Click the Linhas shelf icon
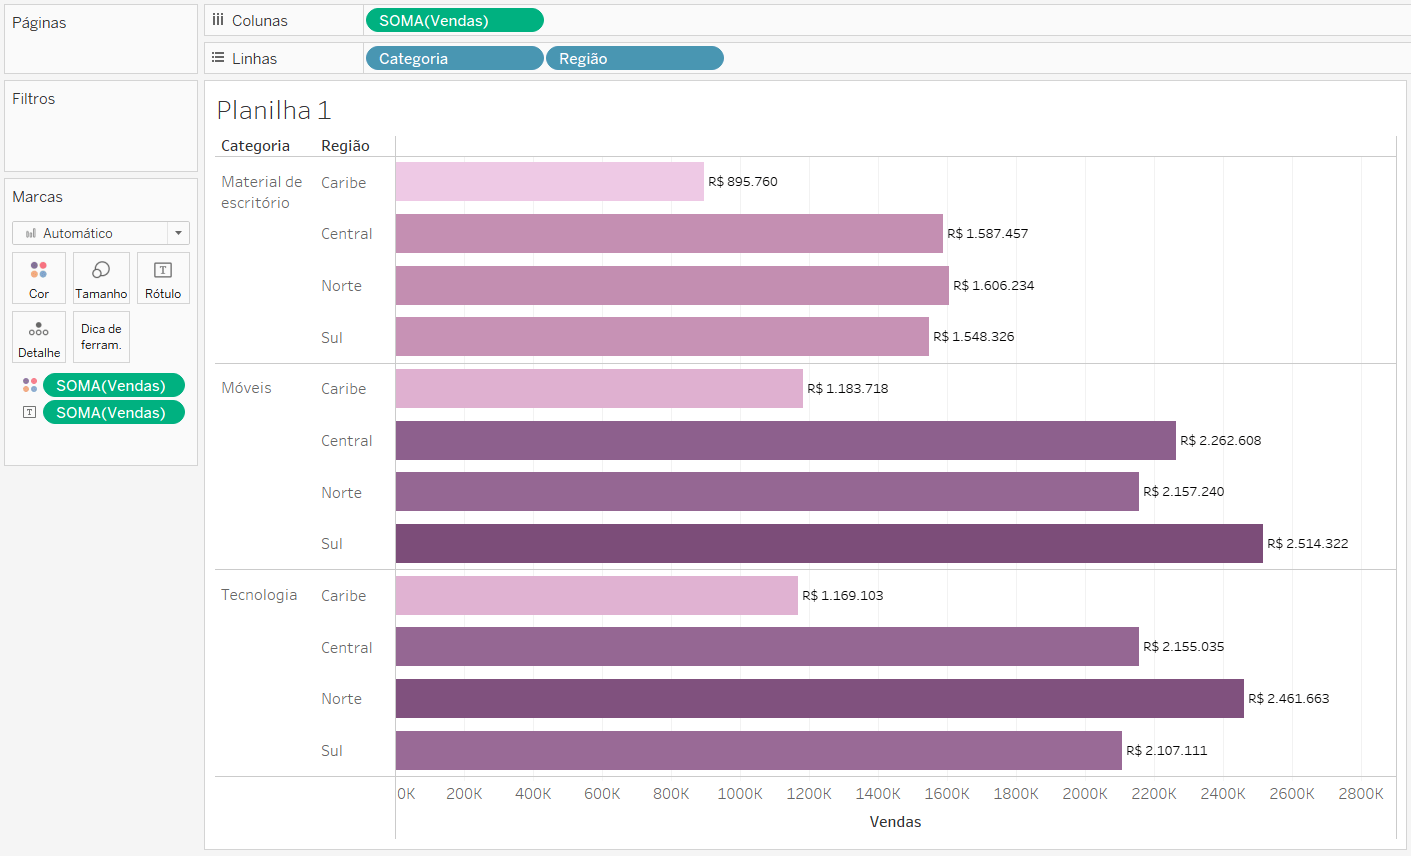 (x=218, y=58)
